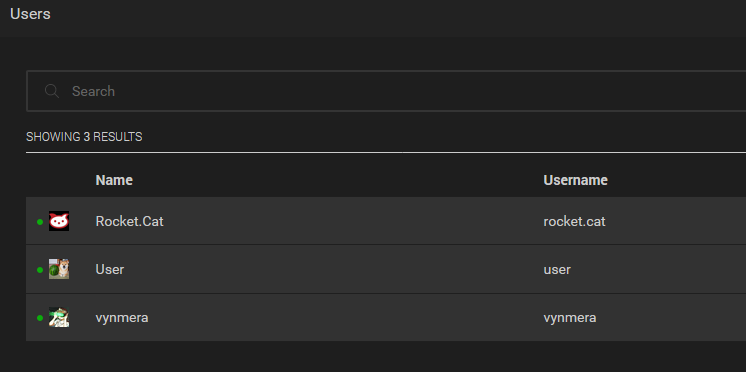Open the vynmera name entry
Viewport: 746px width, 372px height.
click(x=122, y=318)
